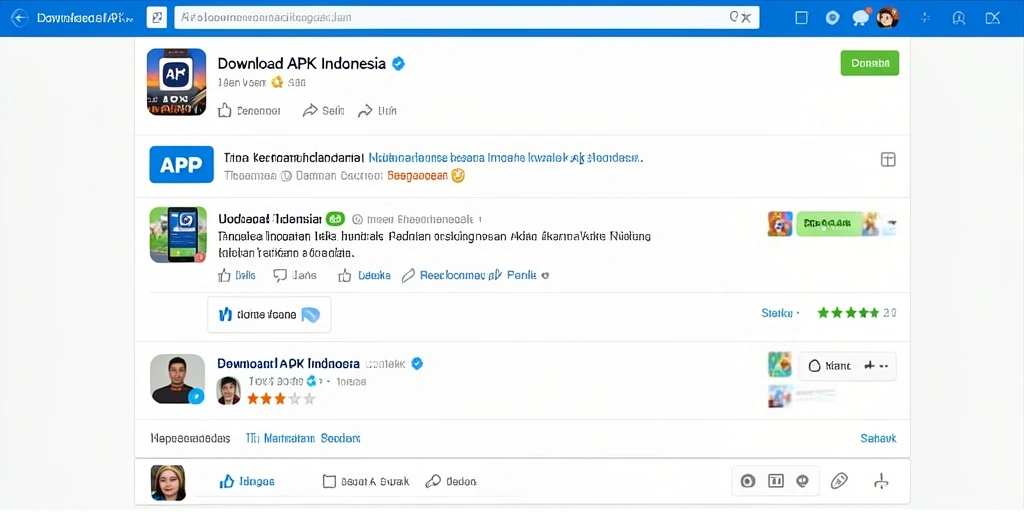The image size is (1024, 512).
Task: Click the thumbs-up 'Dells' action under the post
Action: point(236,276)
